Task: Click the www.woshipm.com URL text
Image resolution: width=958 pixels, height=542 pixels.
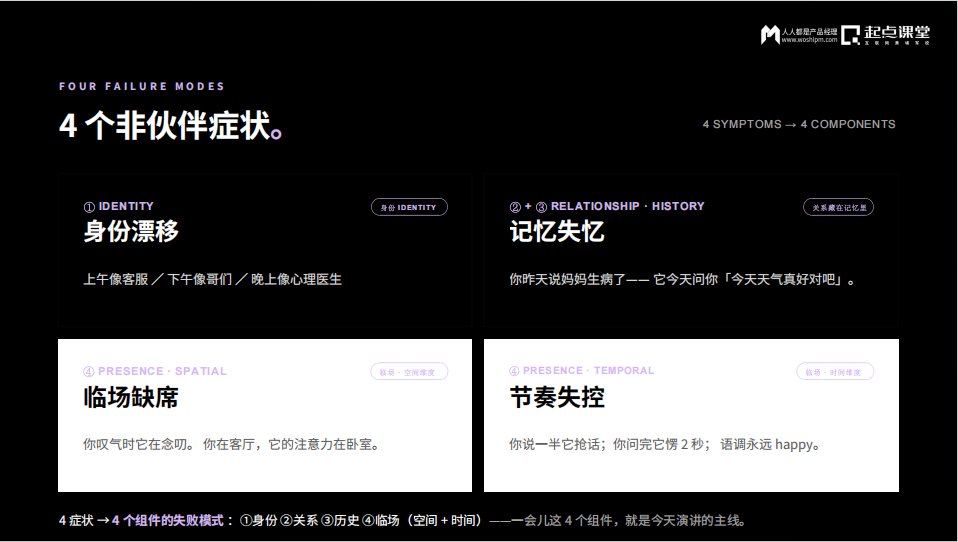Action: [810, 40]
